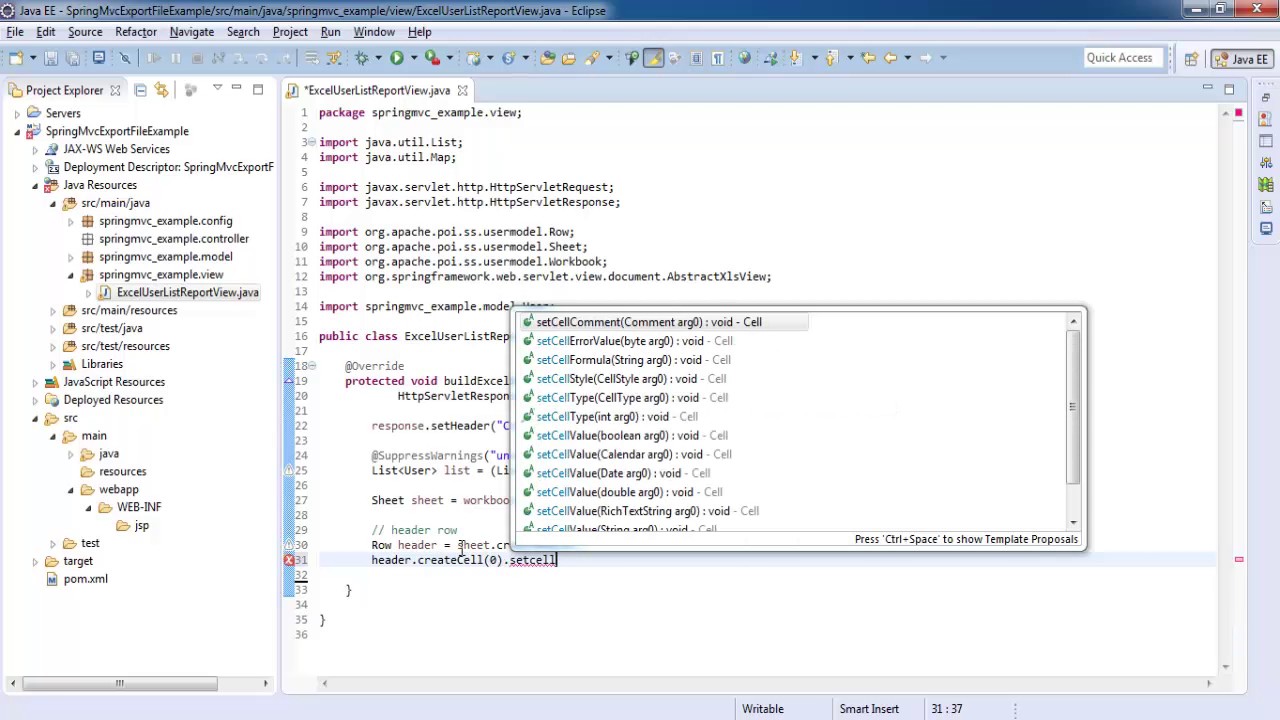Open the Web Browser globe icon
This screenshot has height=720, width=1280.
pos(744,58)
